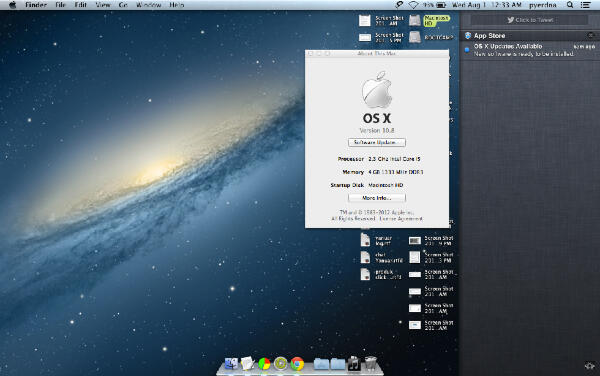This screenshot has width=600, height=376.
Task: Open the Apple menu
Action: coord(12,5)
